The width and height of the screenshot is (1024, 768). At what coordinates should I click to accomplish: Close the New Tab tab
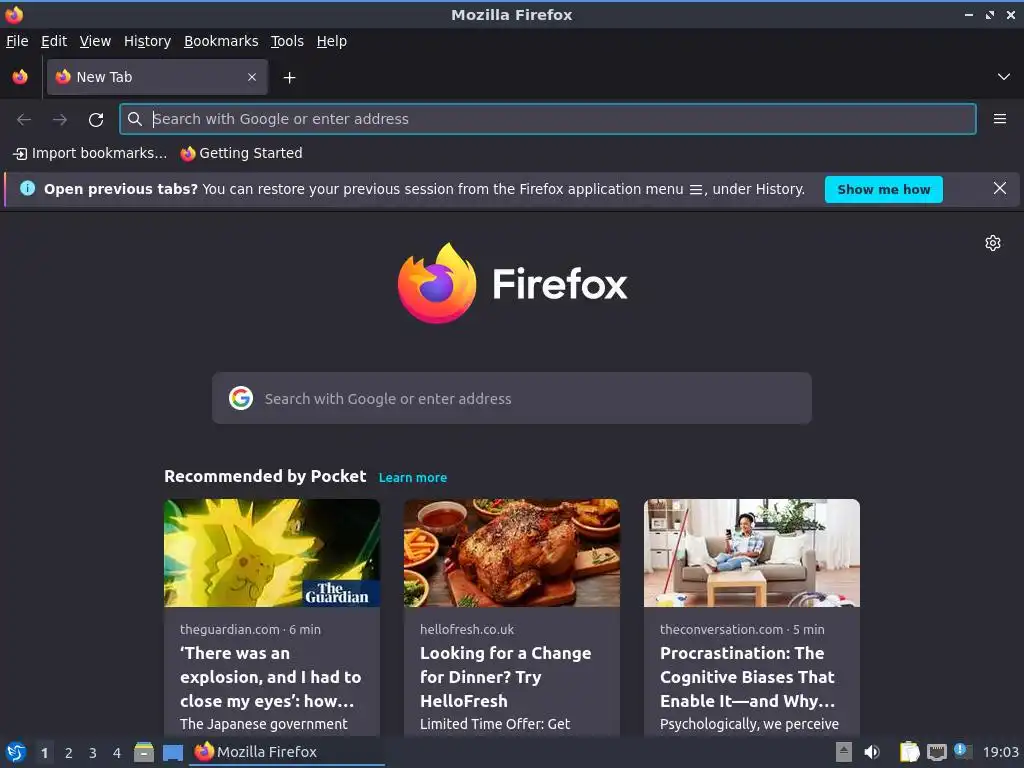(x=252, y=77)
